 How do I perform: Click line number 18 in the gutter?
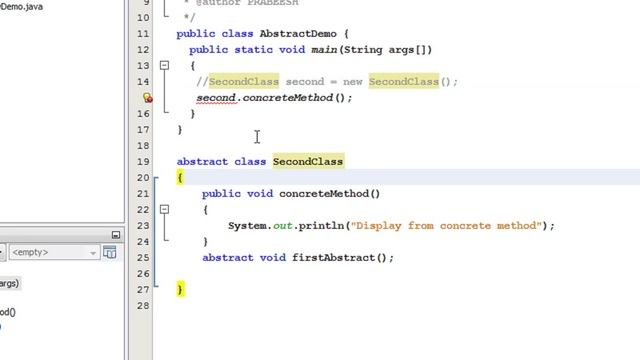(143, 146)
